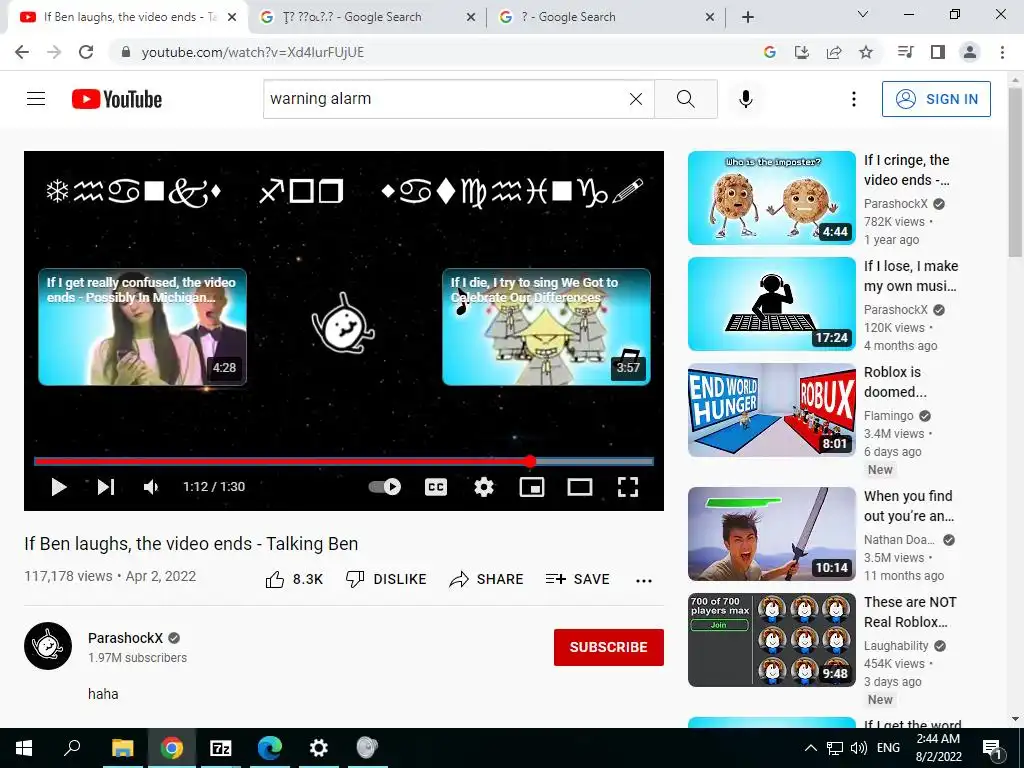Skip to the next video

106,487
